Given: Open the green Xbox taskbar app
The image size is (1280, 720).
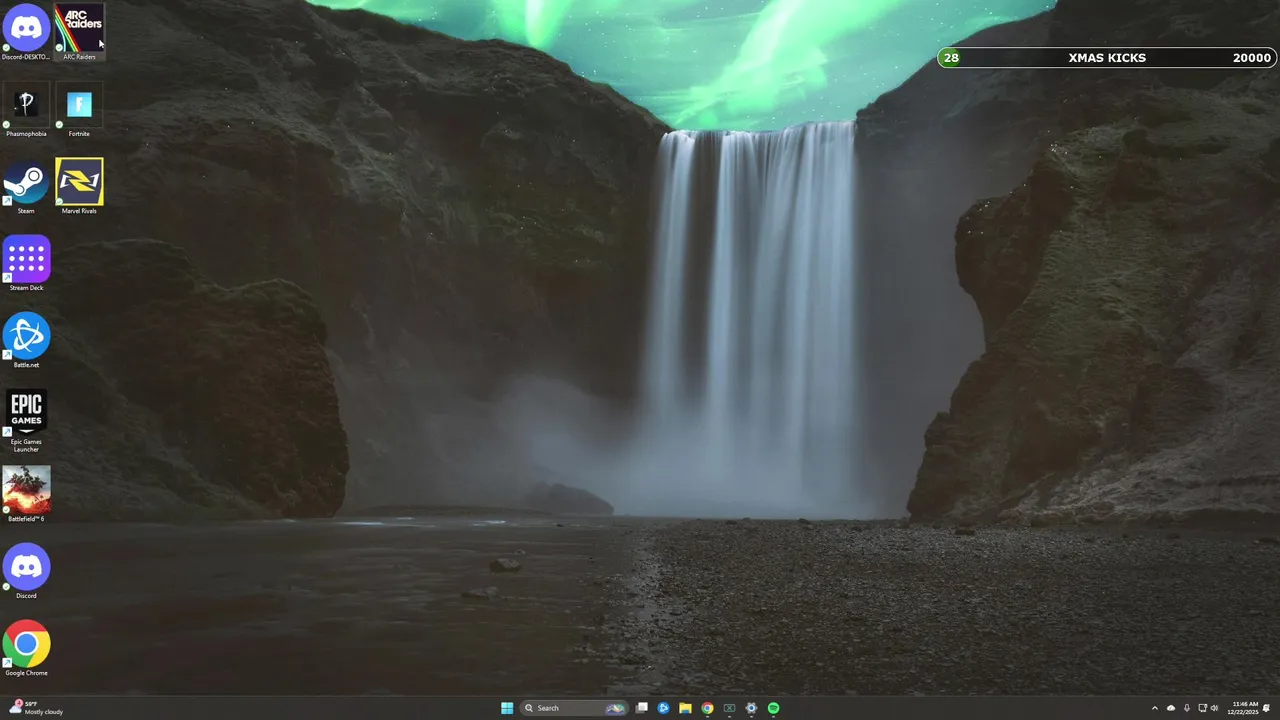Looking at the screenshot, I should click(729, 708).
